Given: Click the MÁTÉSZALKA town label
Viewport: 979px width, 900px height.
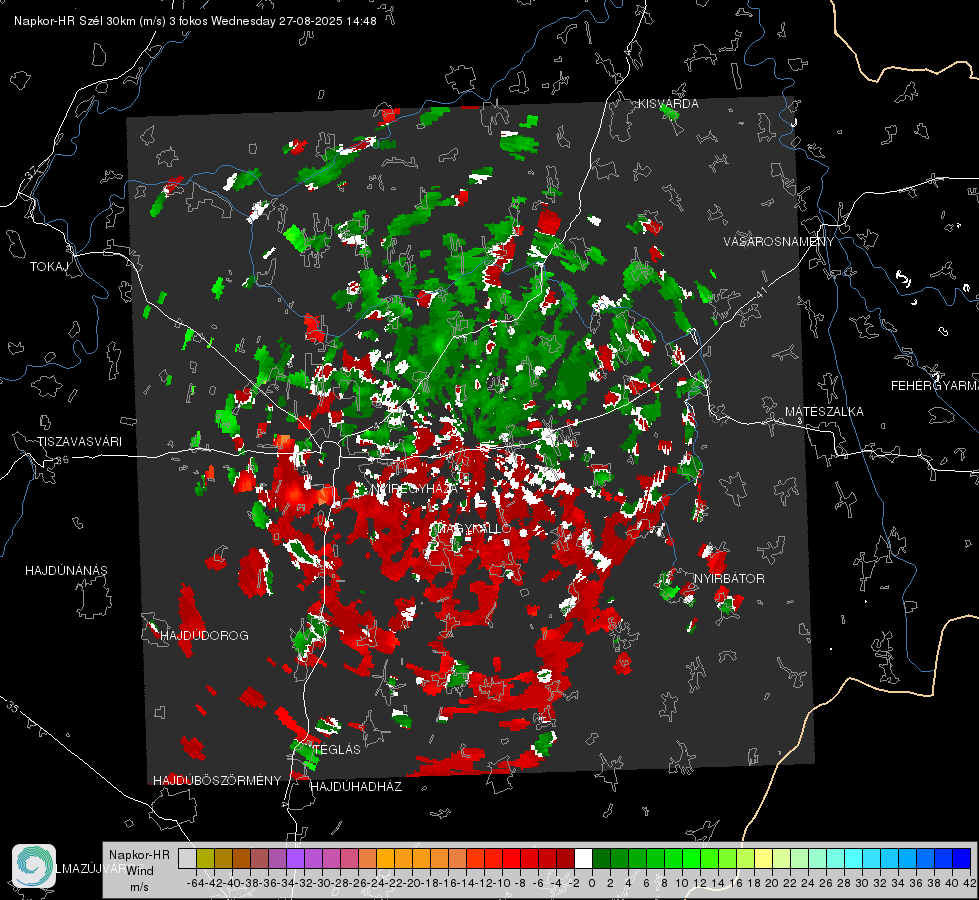Looking at the screenshot, I should (x=824, y=412).
